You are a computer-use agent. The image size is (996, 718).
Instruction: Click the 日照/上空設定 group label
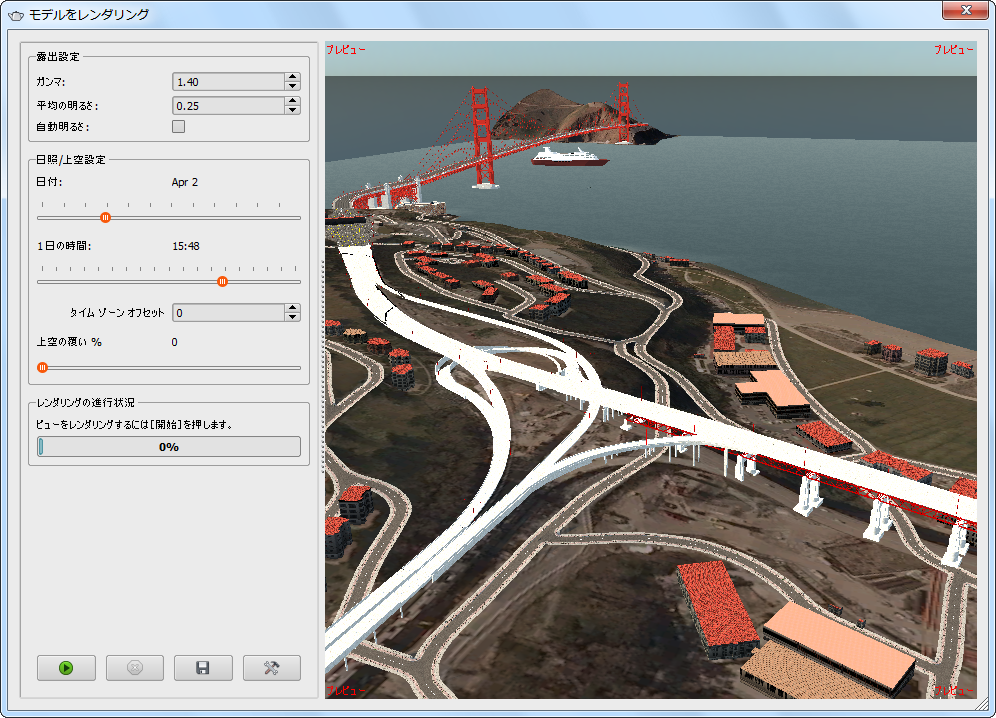pos(71,159)
